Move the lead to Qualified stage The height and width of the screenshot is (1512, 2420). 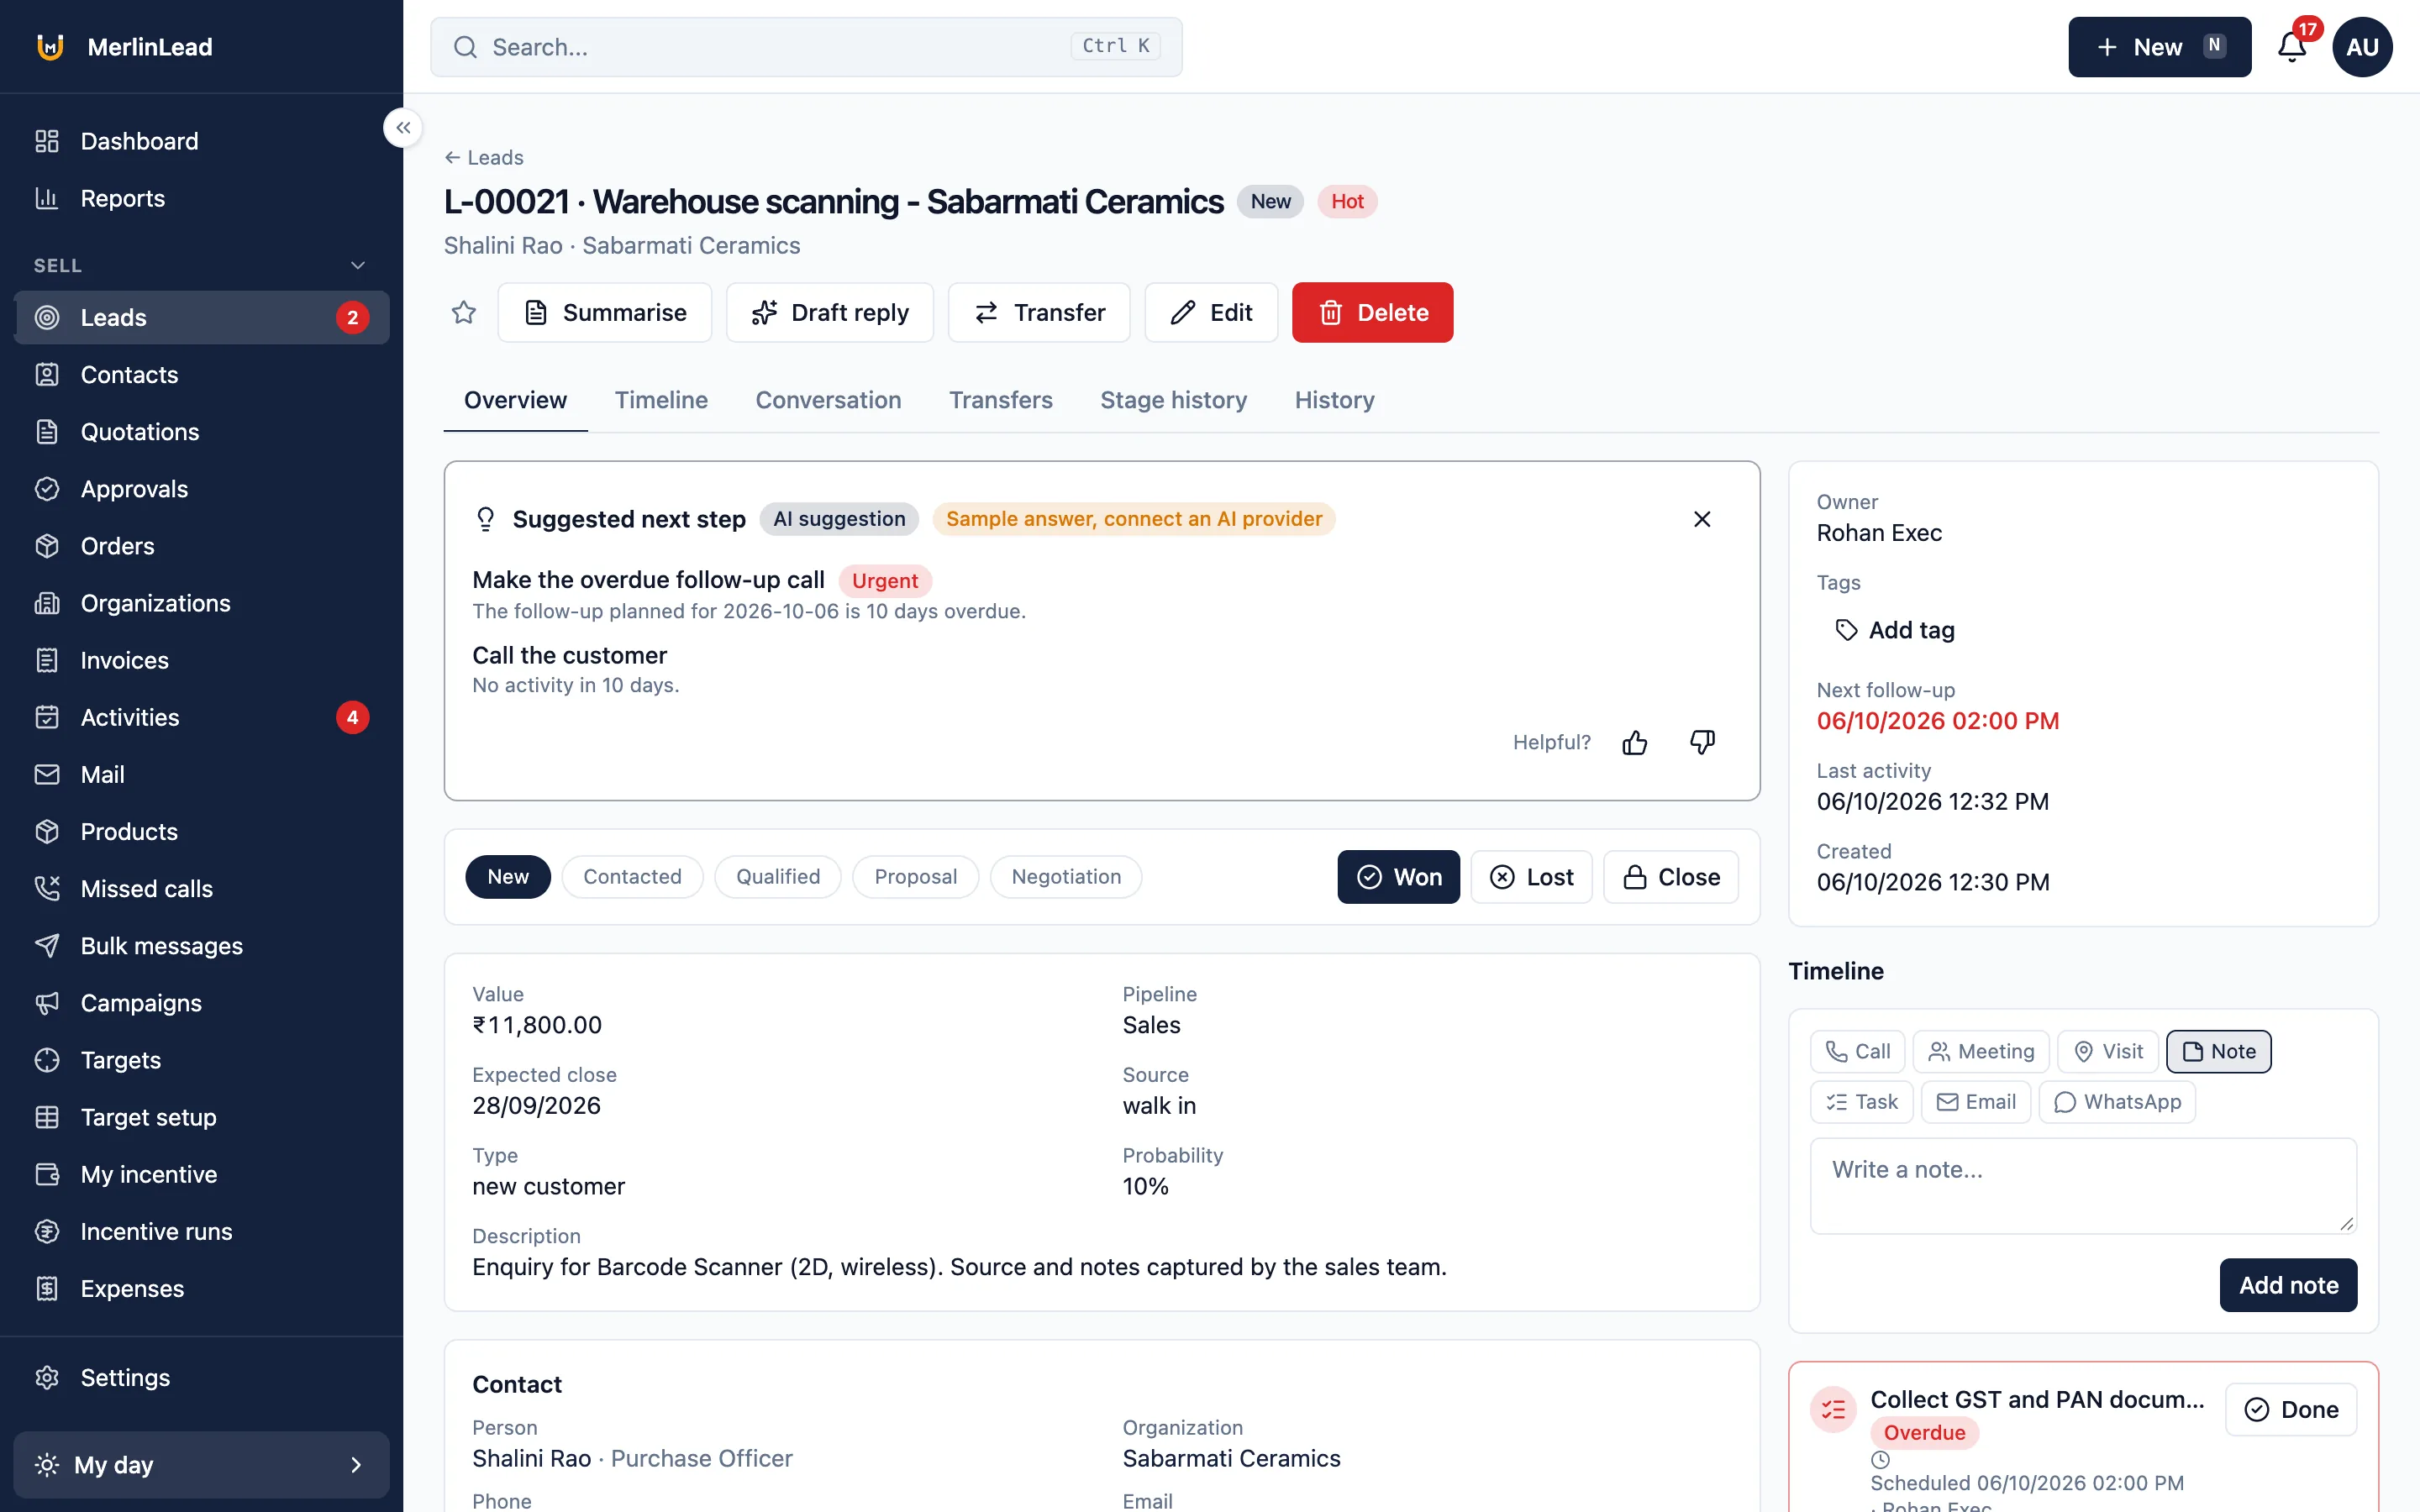pyautogui.click(x=778, y=877)
